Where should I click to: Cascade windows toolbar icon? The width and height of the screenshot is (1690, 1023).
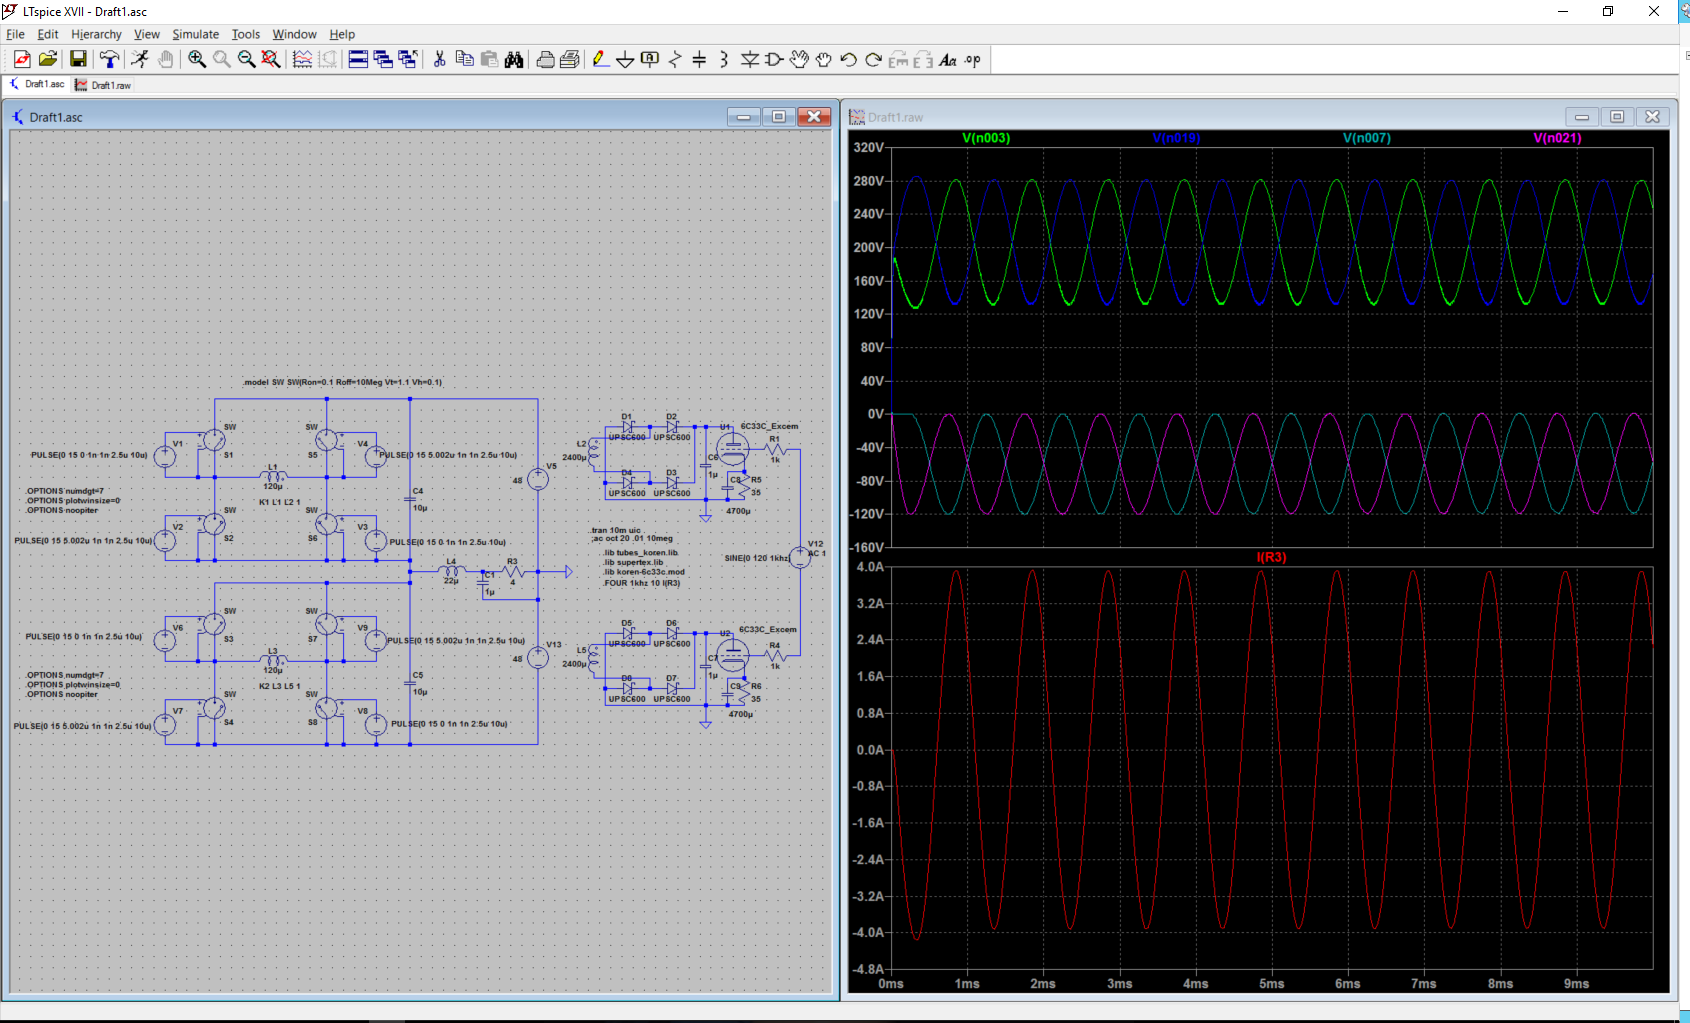[x=383, y=60]
